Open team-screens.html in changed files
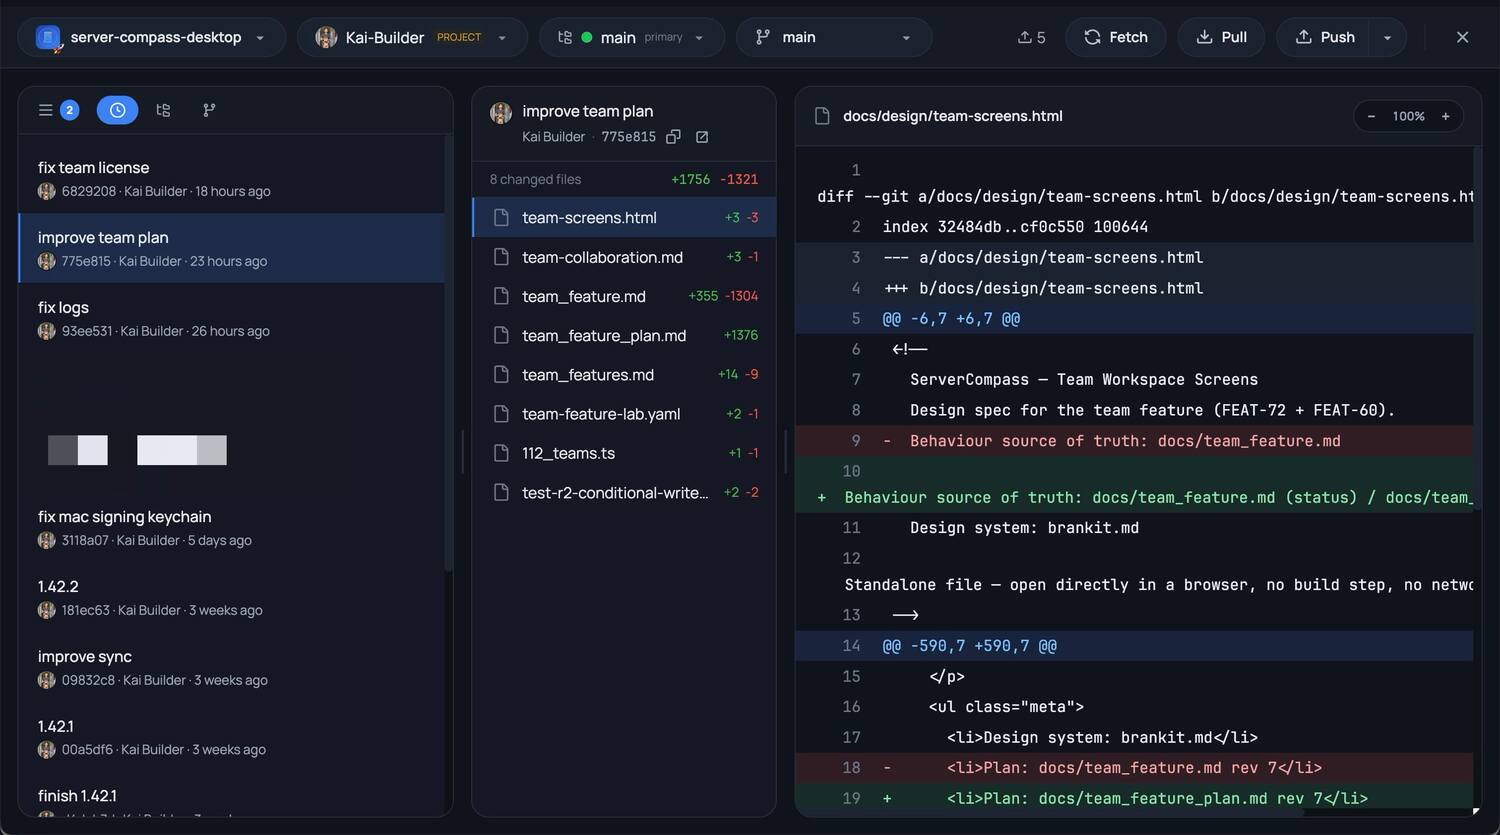 [x=624, y=217]
